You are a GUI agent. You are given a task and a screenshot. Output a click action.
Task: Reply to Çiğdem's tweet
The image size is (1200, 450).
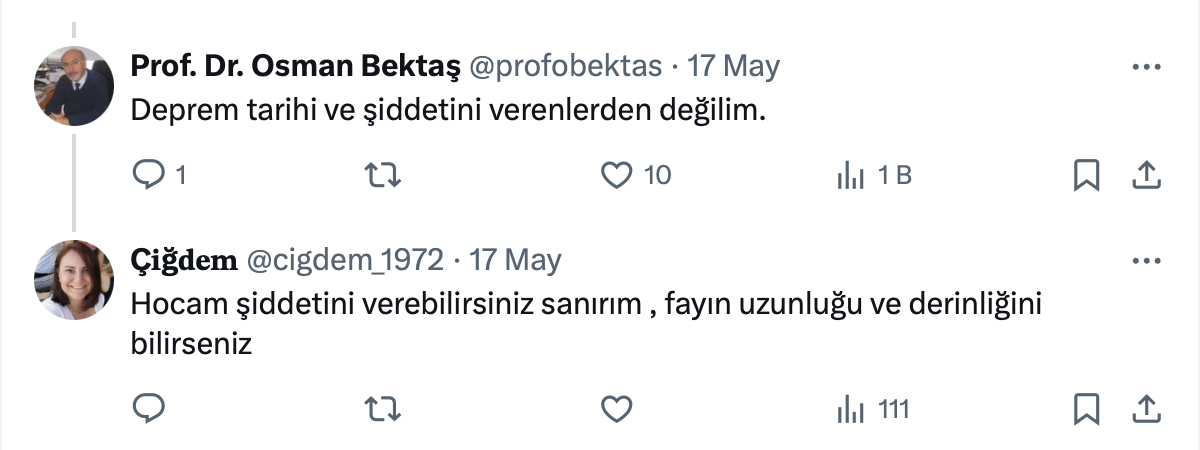(x=148, y=408)
